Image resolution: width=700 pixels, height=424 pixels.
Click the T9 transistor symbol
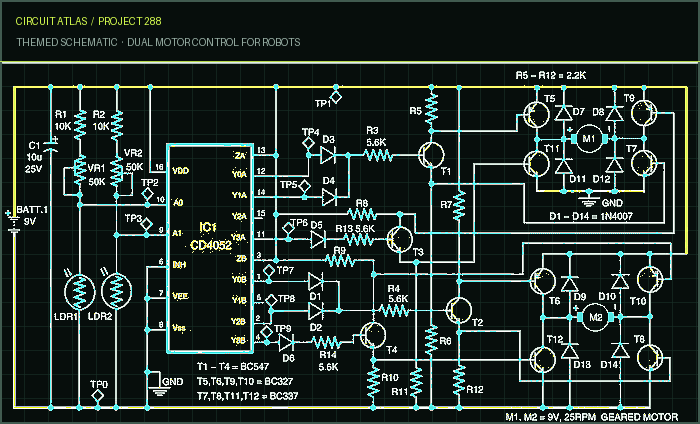644,113
